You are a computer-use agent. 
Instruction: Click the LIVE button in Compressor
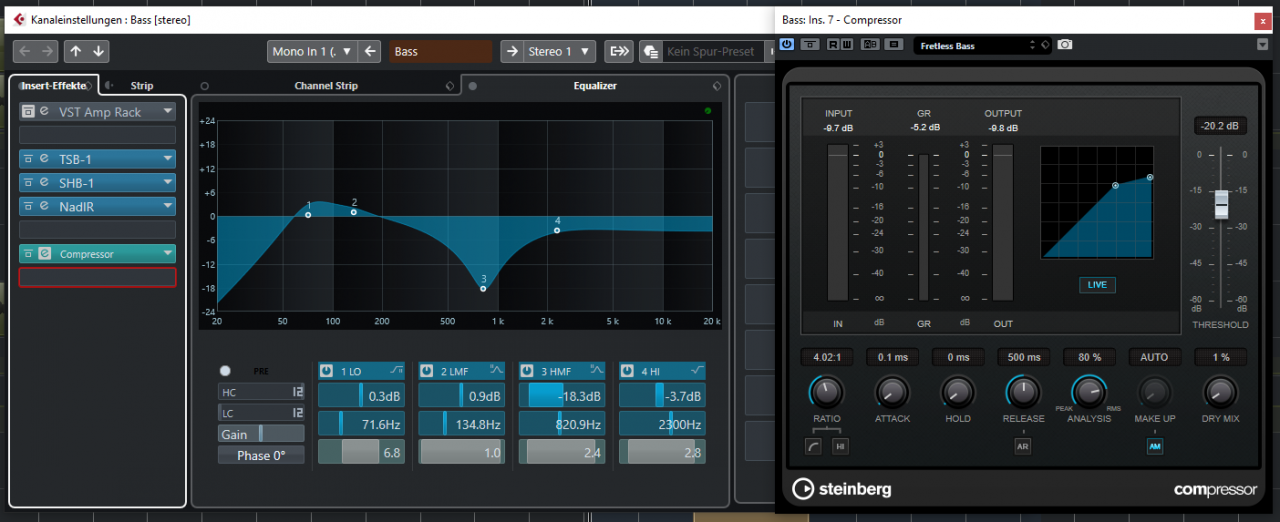pos(1097,285)
